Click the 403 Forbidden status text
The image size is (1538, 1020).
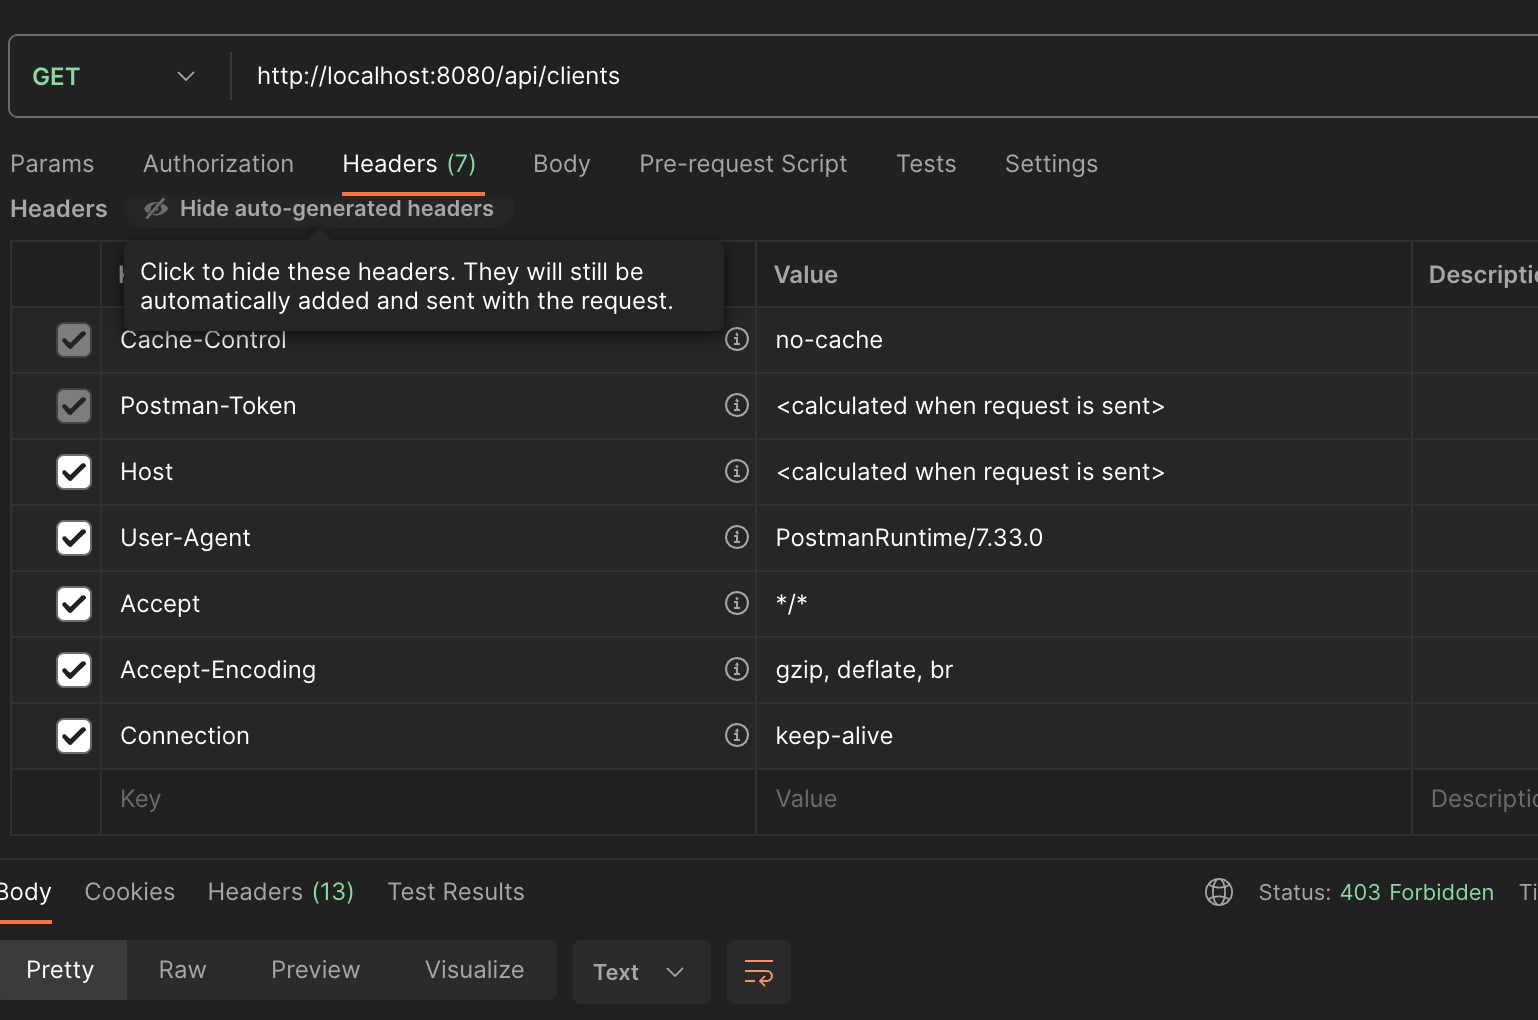[1417, 892]
